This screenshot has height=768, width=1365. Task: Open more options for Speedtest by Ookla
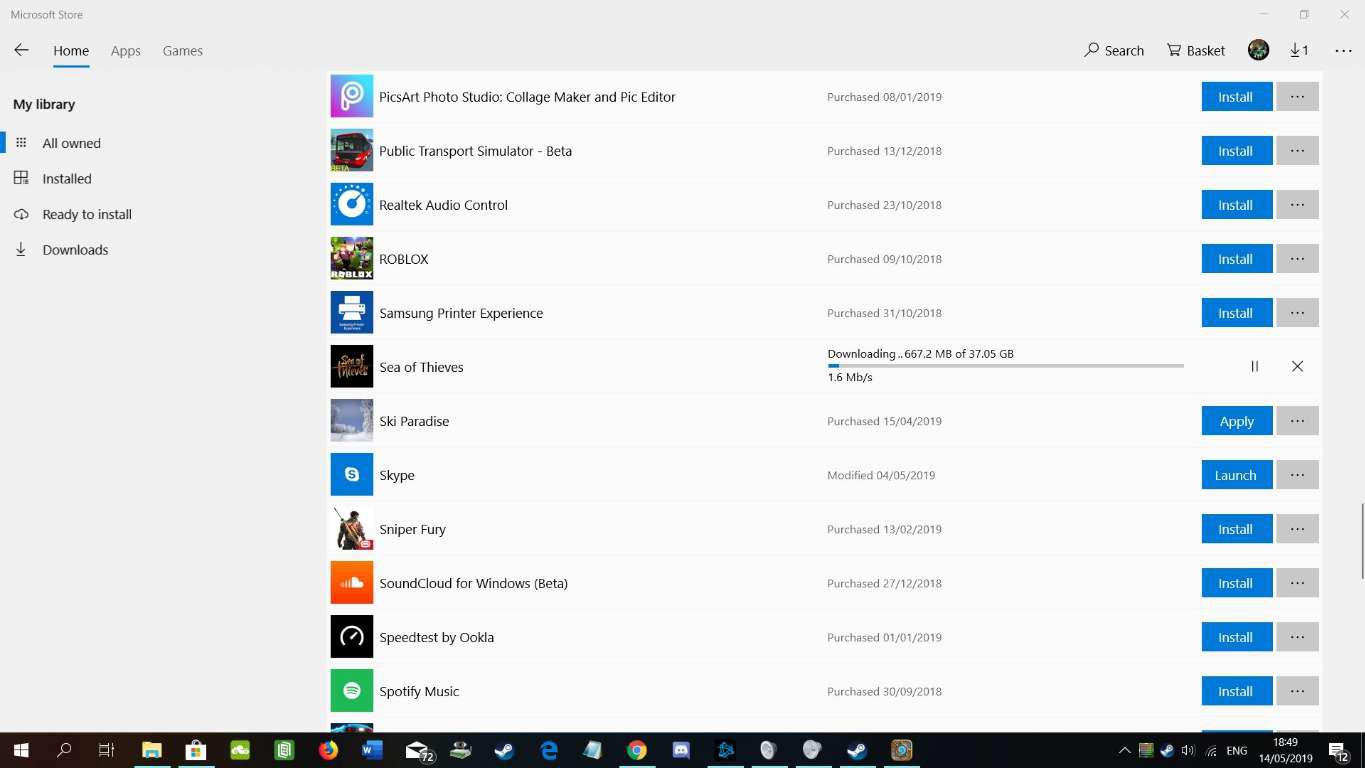(x=1297, y=636)
